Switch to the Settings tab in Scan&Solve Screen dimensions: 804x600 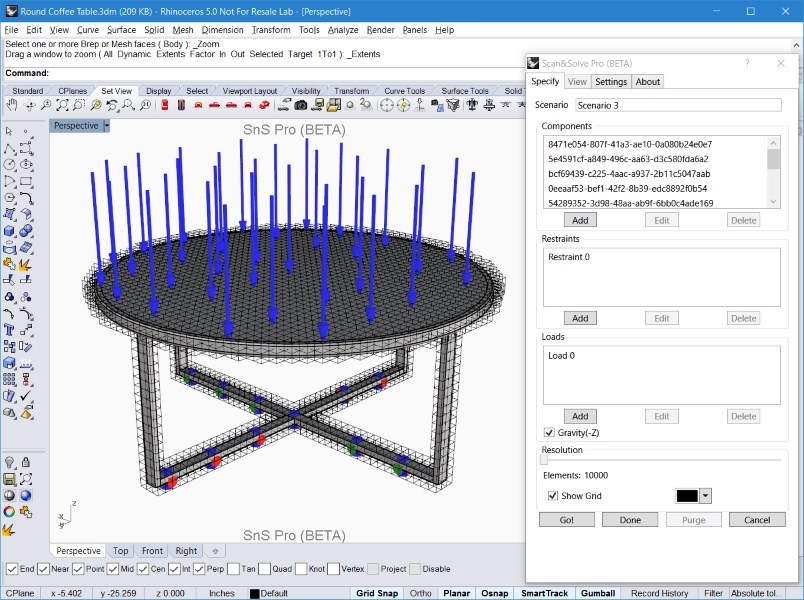coord(611,82)
